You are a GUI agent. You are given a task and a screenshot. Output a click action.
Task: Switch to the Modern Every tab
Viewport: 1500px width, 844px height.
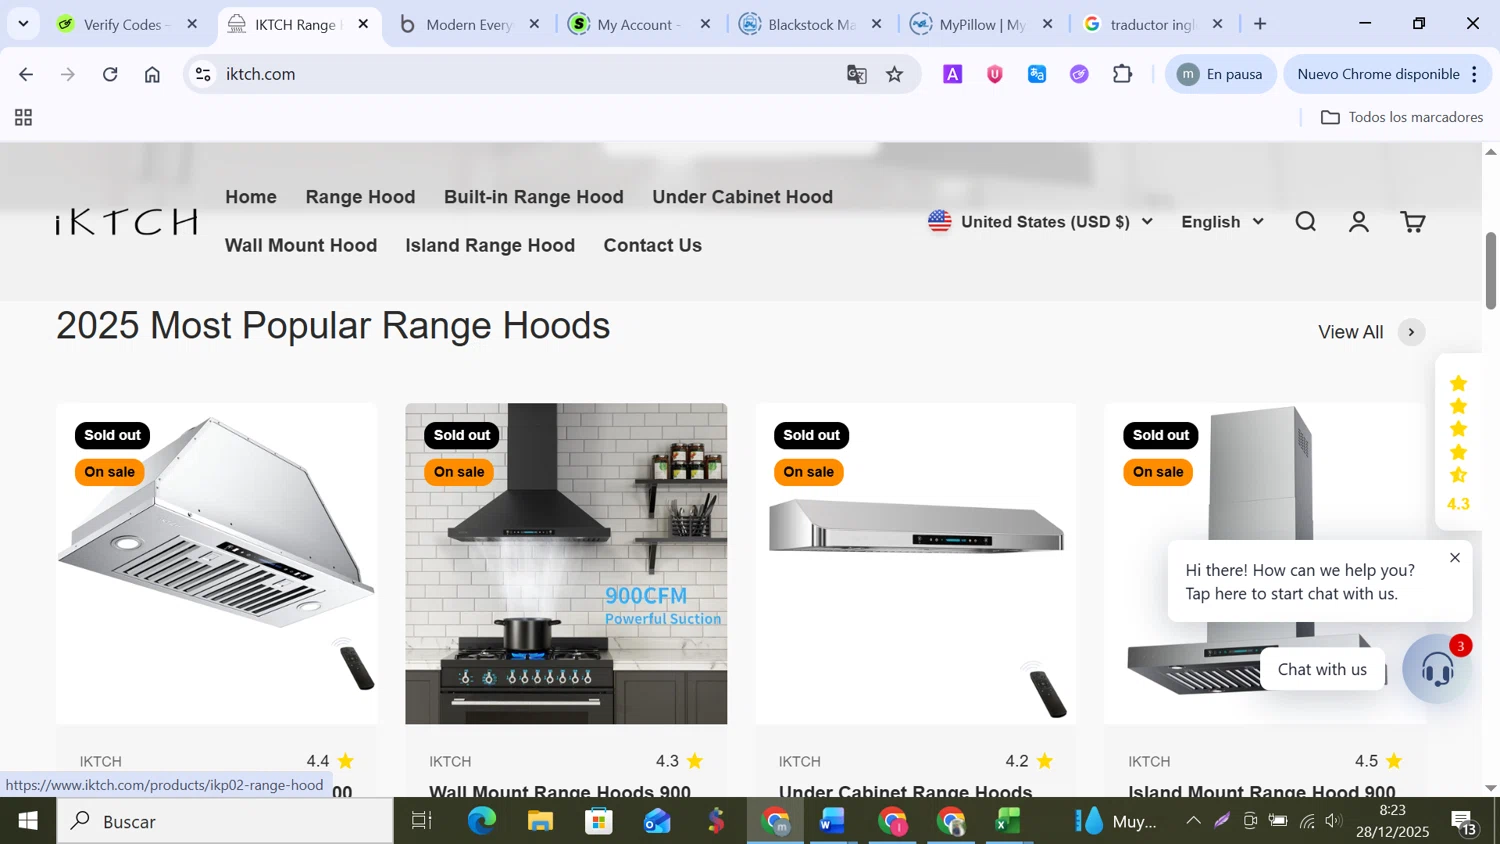tap(468, 24)
